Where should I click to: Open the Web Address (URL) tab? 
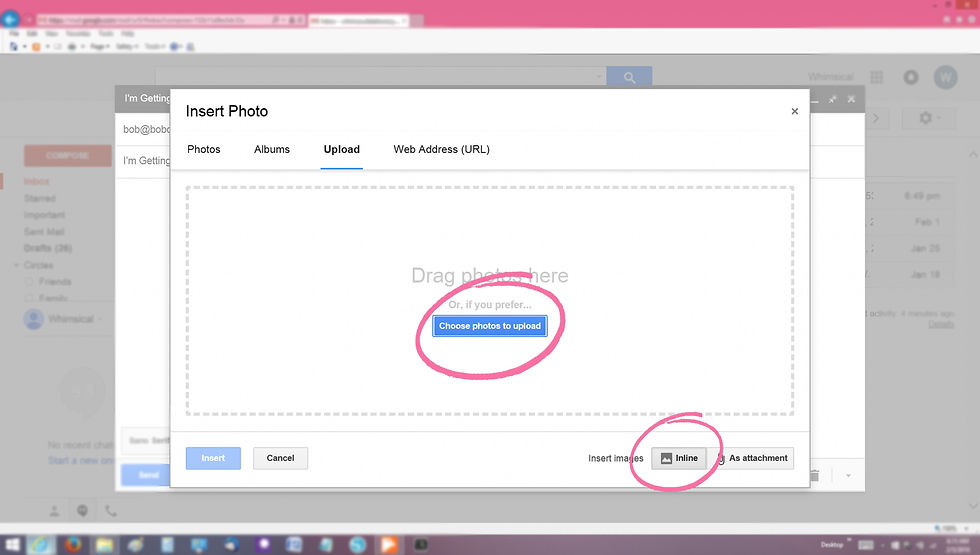(441, 149)
